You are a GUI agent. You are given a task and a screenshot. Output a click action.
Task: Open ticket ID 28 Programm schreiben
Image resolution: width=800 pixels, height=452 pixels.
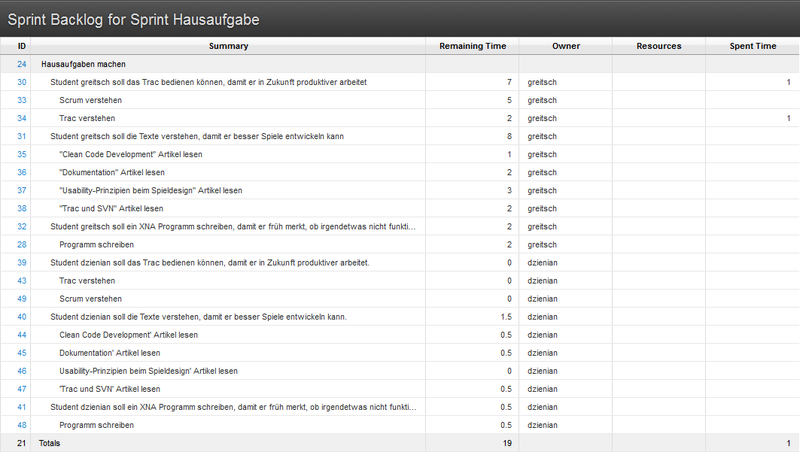point(21,244)
